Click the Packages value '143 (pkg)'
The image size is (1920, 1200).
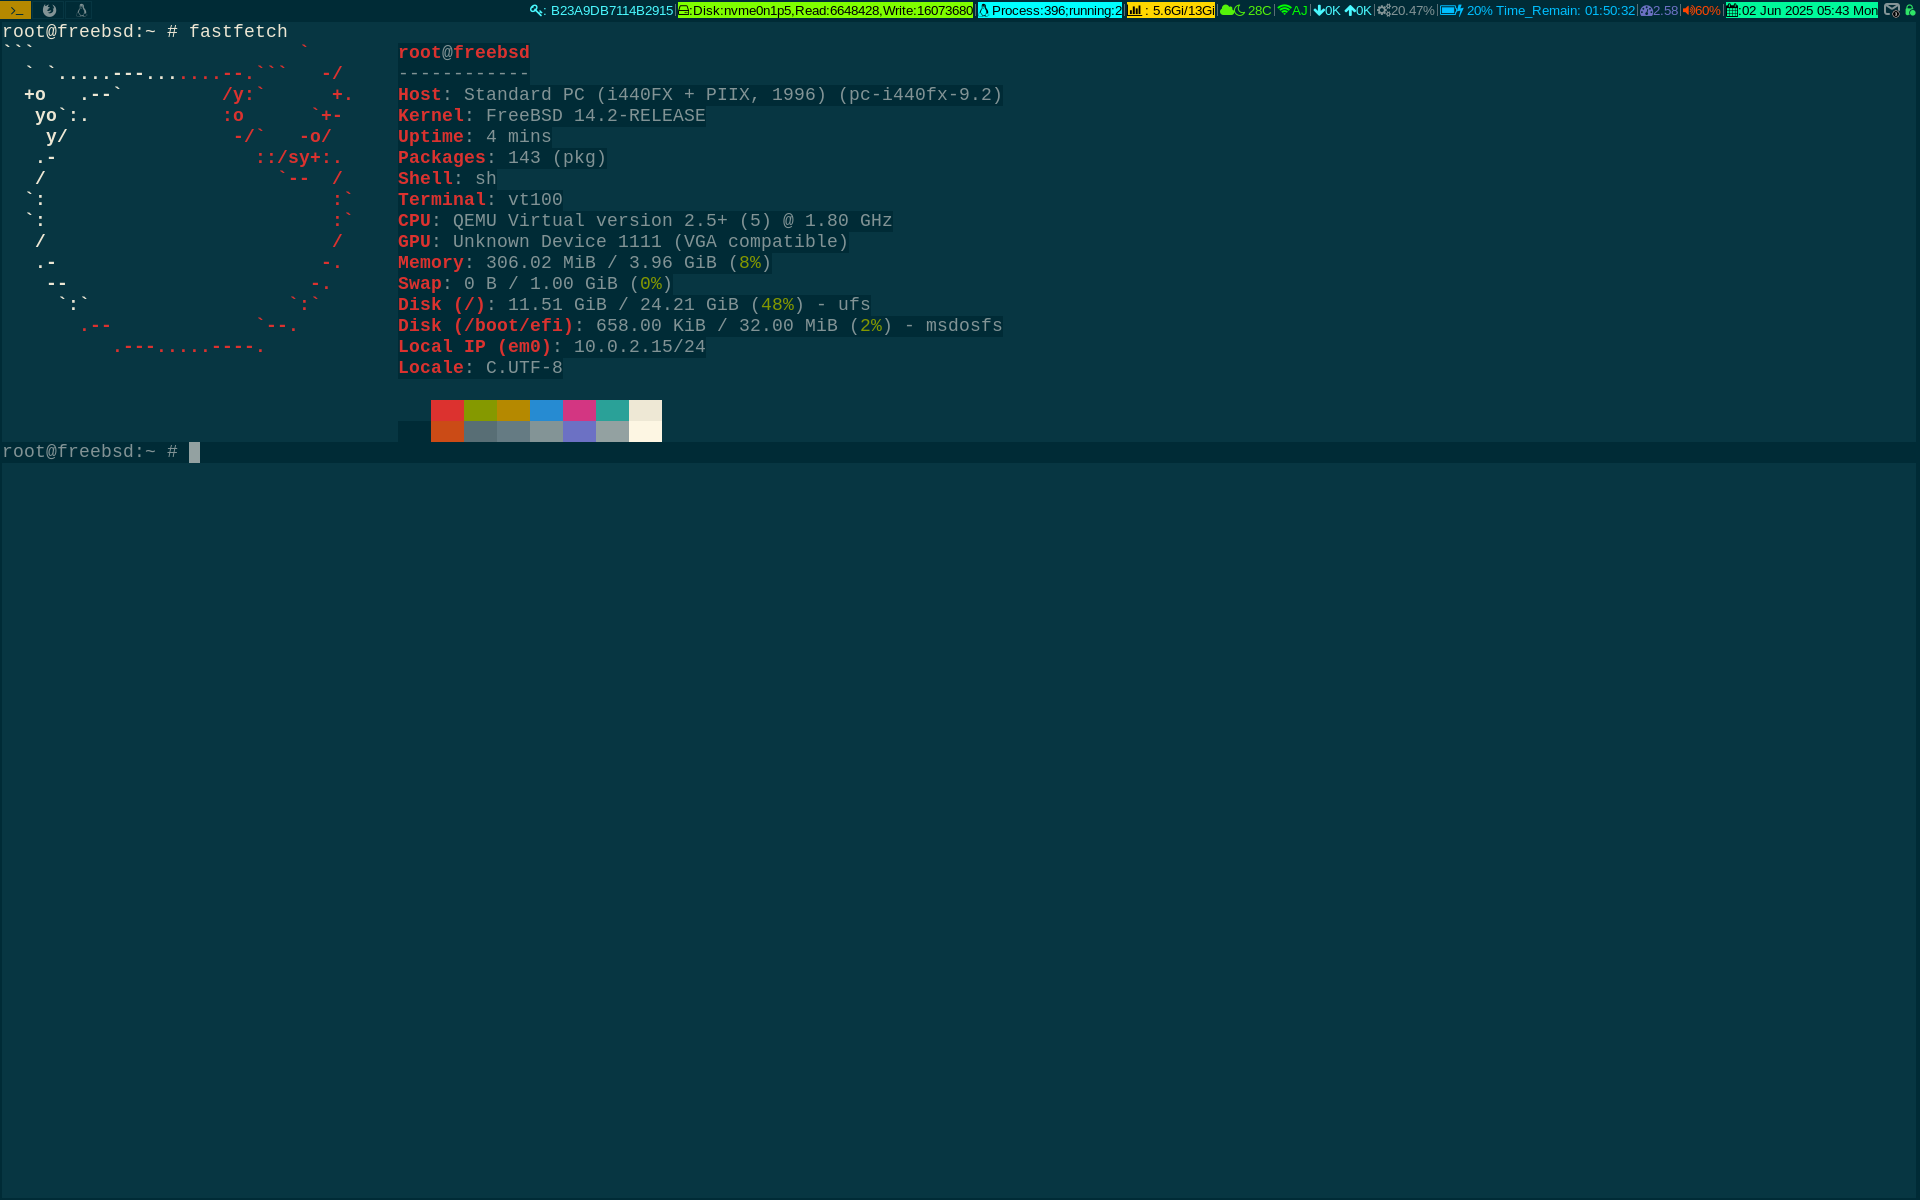click(x=557, y=158)
